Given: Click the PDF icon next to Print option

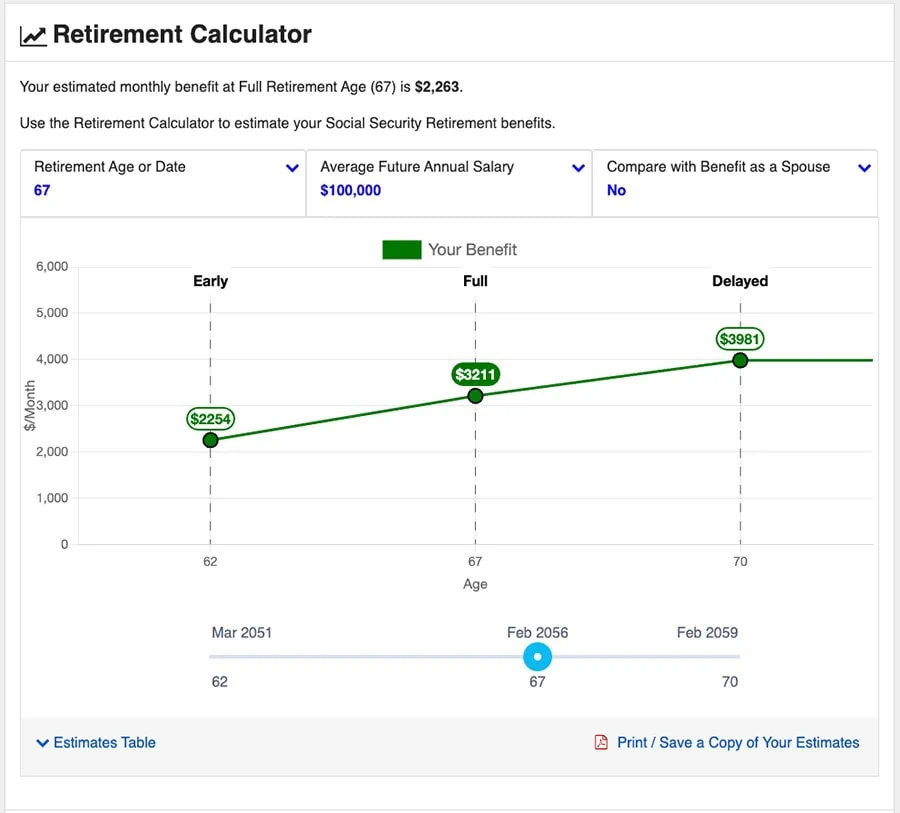Looking at the screenshot, I should pos(600,742).
